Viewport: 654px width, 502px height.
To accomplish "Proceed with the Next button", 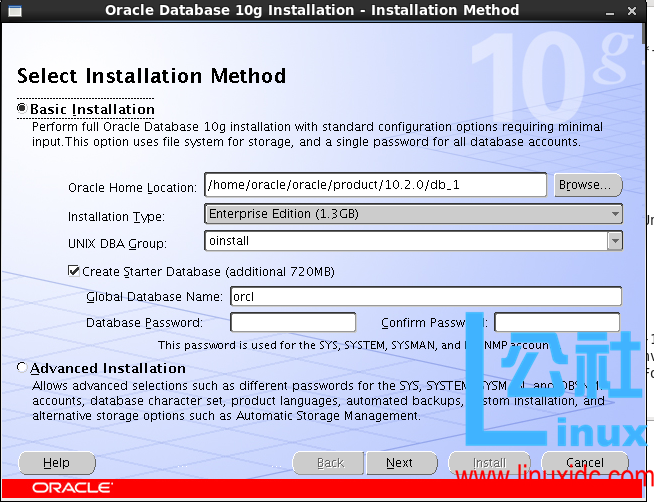I will click(402, 463).
